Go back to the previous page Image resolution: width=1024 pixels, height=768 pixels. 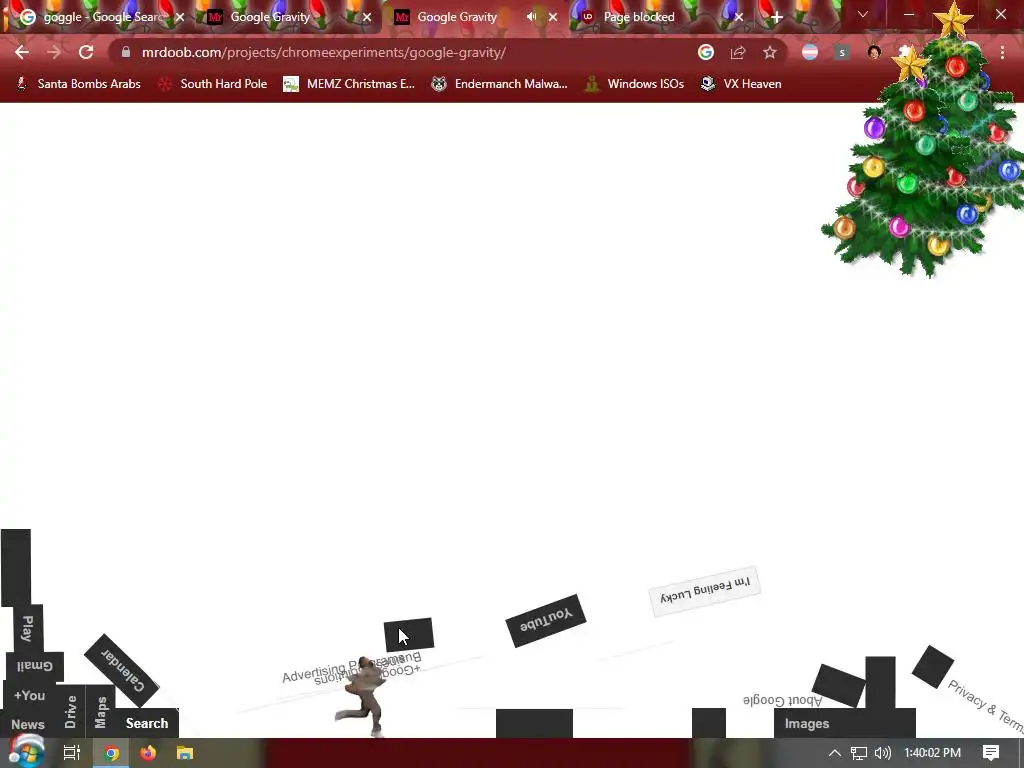22,52
